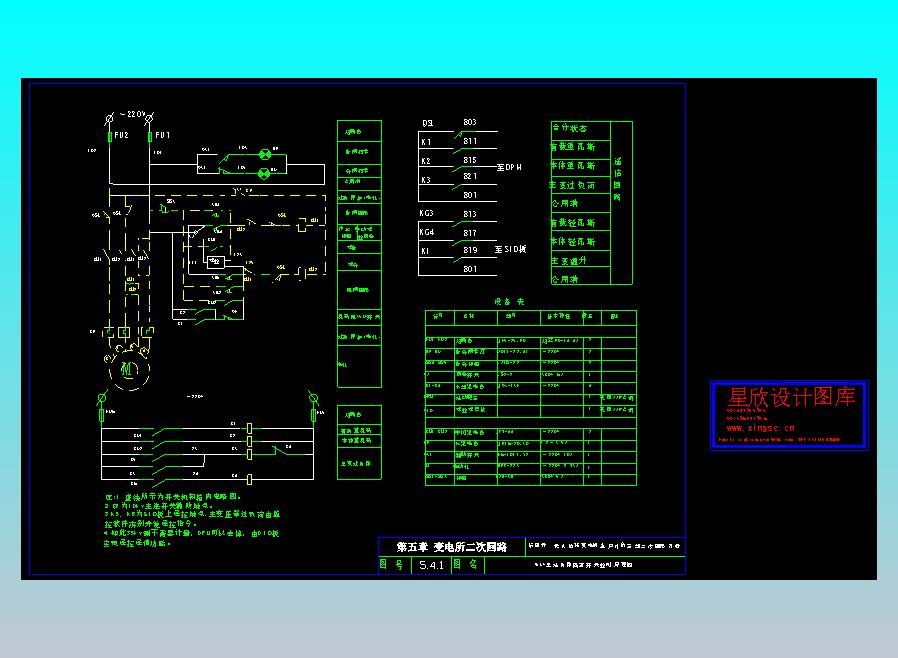
Task: Click first note line starting 注:1 虚线所示
Action: [174, 497]
